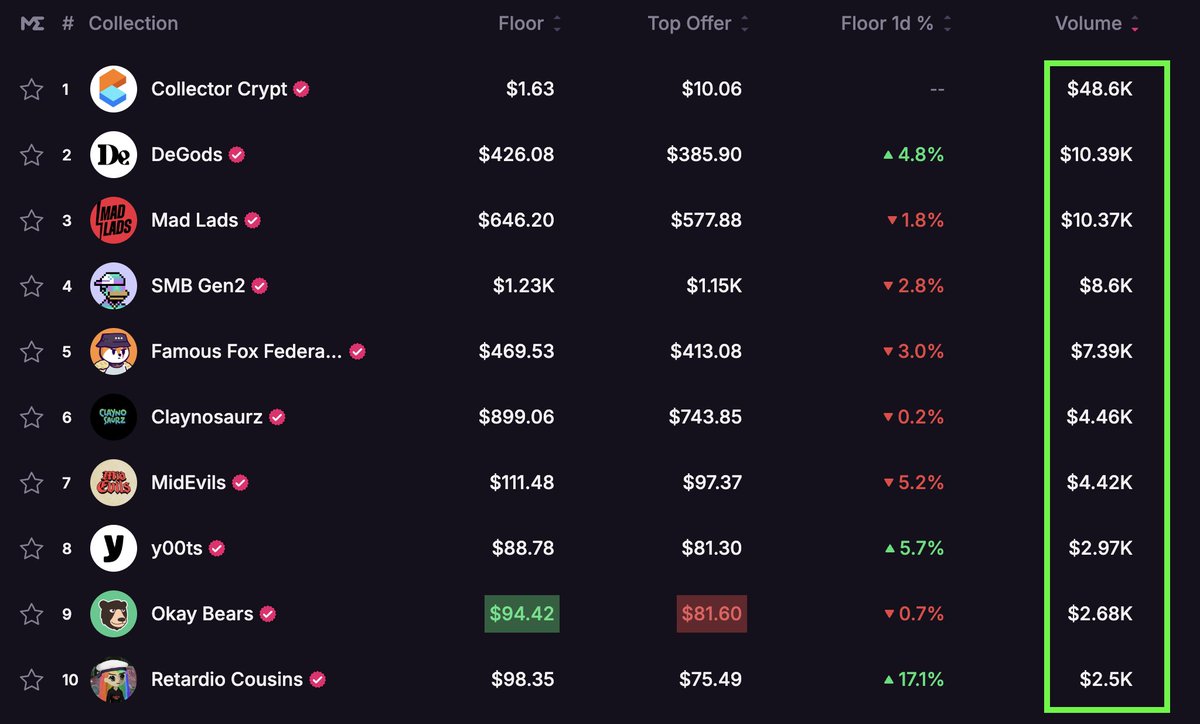Click the red highlighted $81.60 top offer

pyautogui.click(x=710, y=614)
